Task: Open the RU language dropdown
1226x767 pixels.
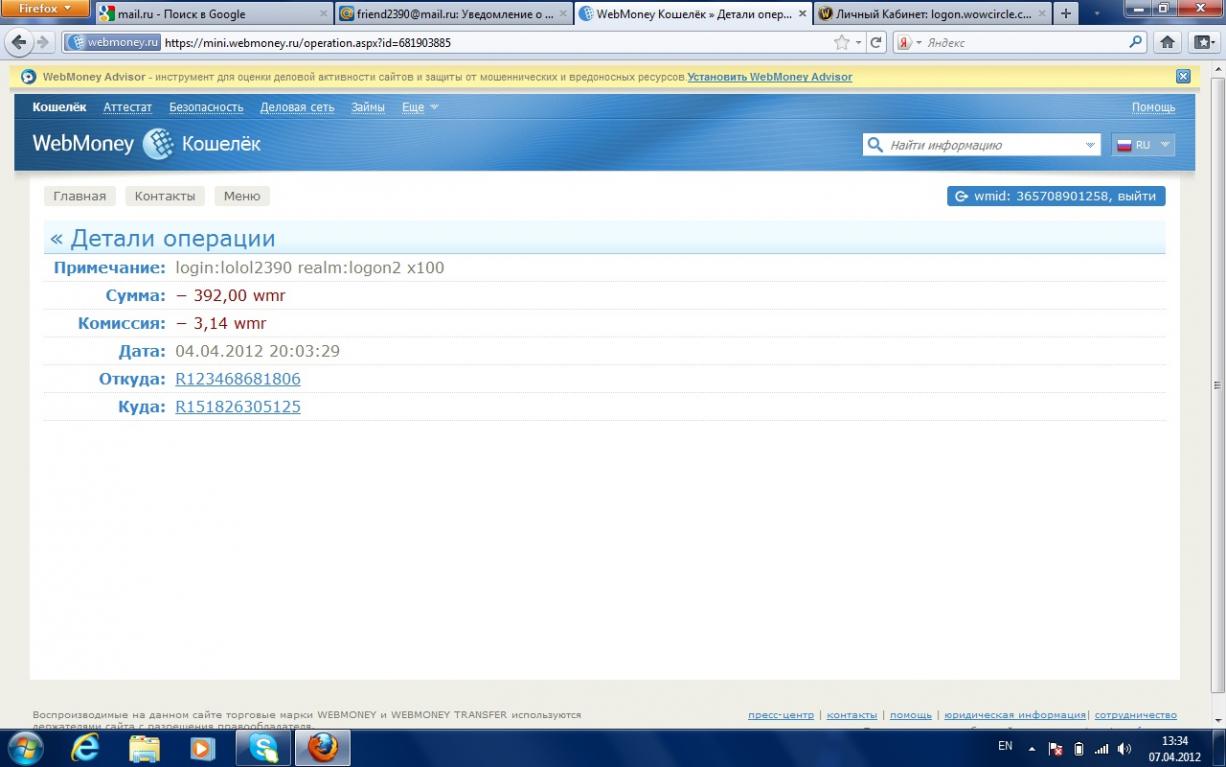Action: click(1143, 145)
